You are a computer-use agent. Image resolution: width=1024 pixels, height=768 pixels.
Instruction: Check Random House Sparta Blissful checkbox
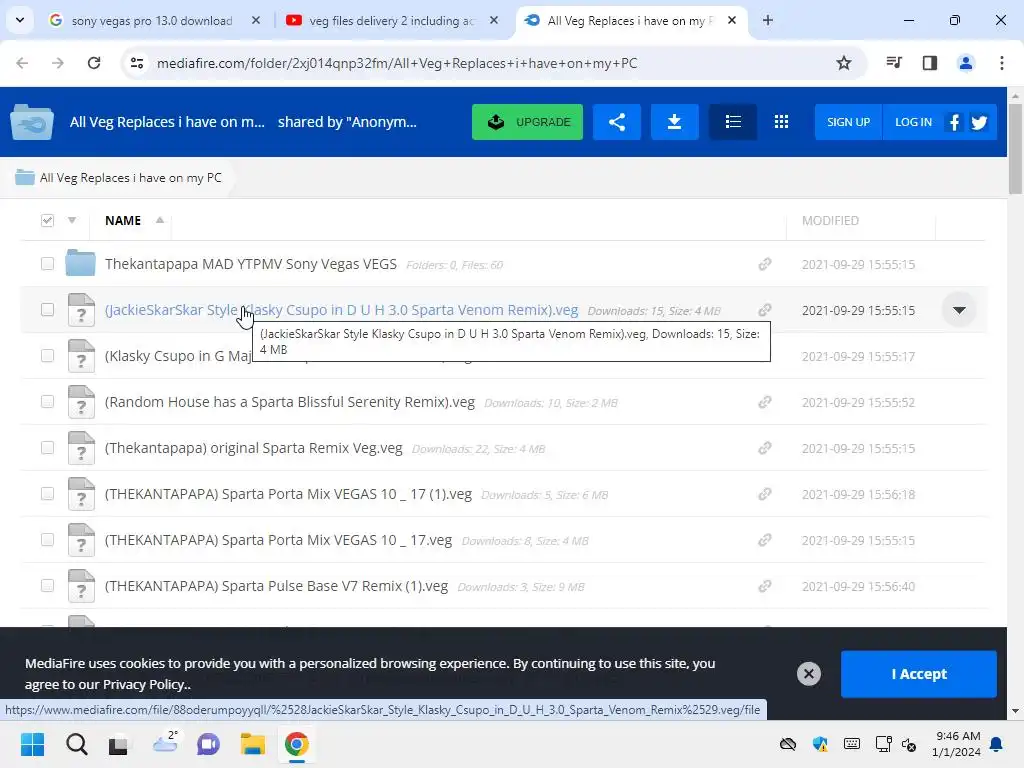tap(47, 402)
